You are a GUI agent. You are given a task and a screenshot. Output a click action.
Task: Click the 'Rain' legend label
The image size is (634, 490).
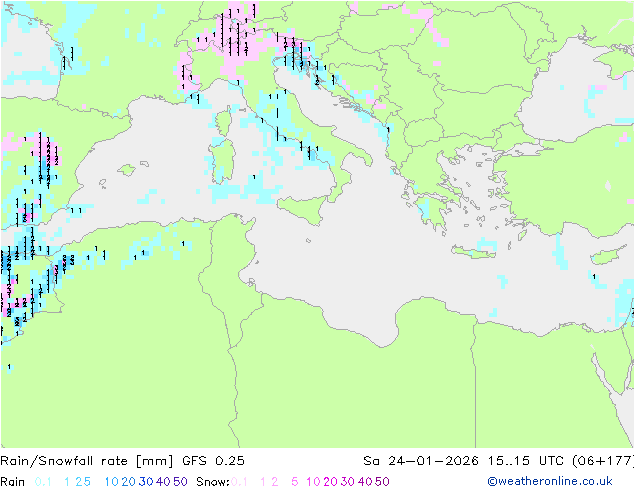point(13,482)
